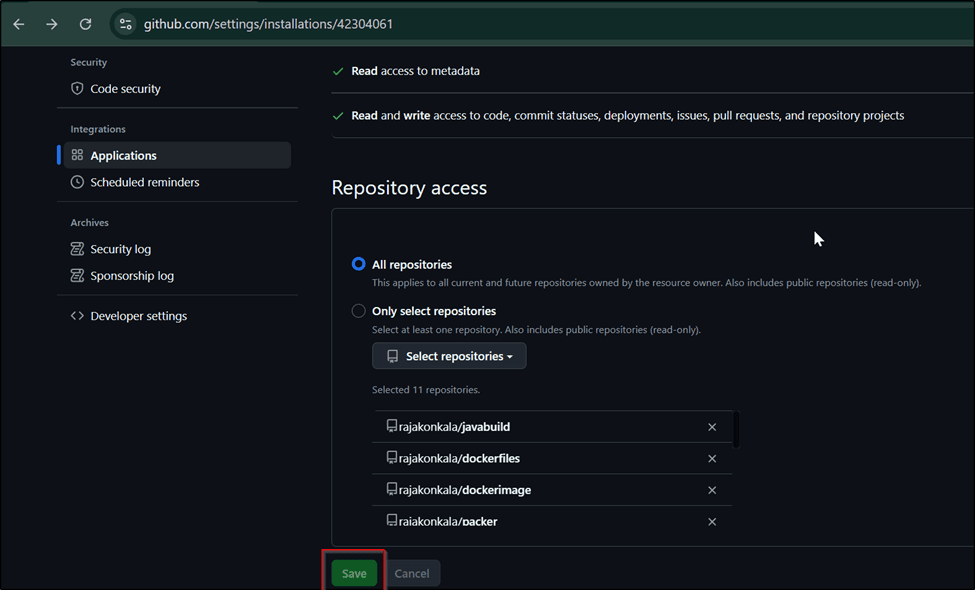This screenshot has height=590, width=975.
Task: Click the Cancel button
Action: (x=412, y=573)
